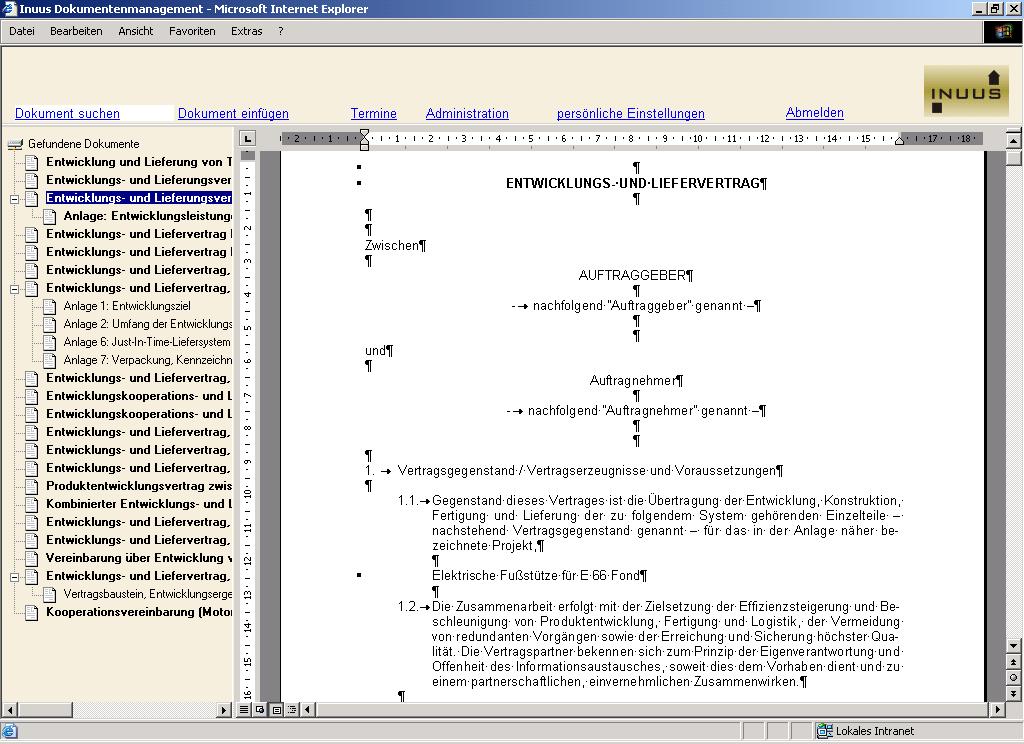This screenshot has height=744, width=1024.
Task: Click the Windows flag throbber icon
Action: click(1003, 31)
